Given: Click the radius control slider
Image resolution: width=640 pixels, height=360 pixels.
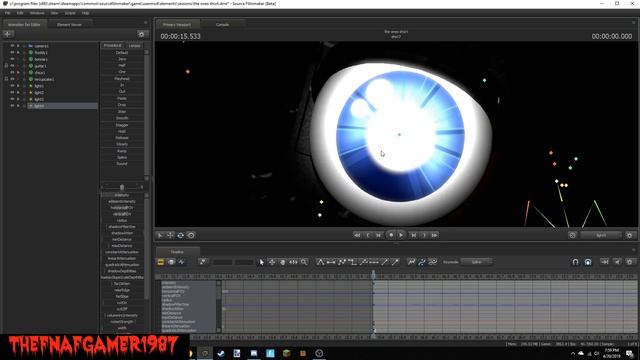Looking at the screenshot, I should pyautogui.click(x=122, y=220).
